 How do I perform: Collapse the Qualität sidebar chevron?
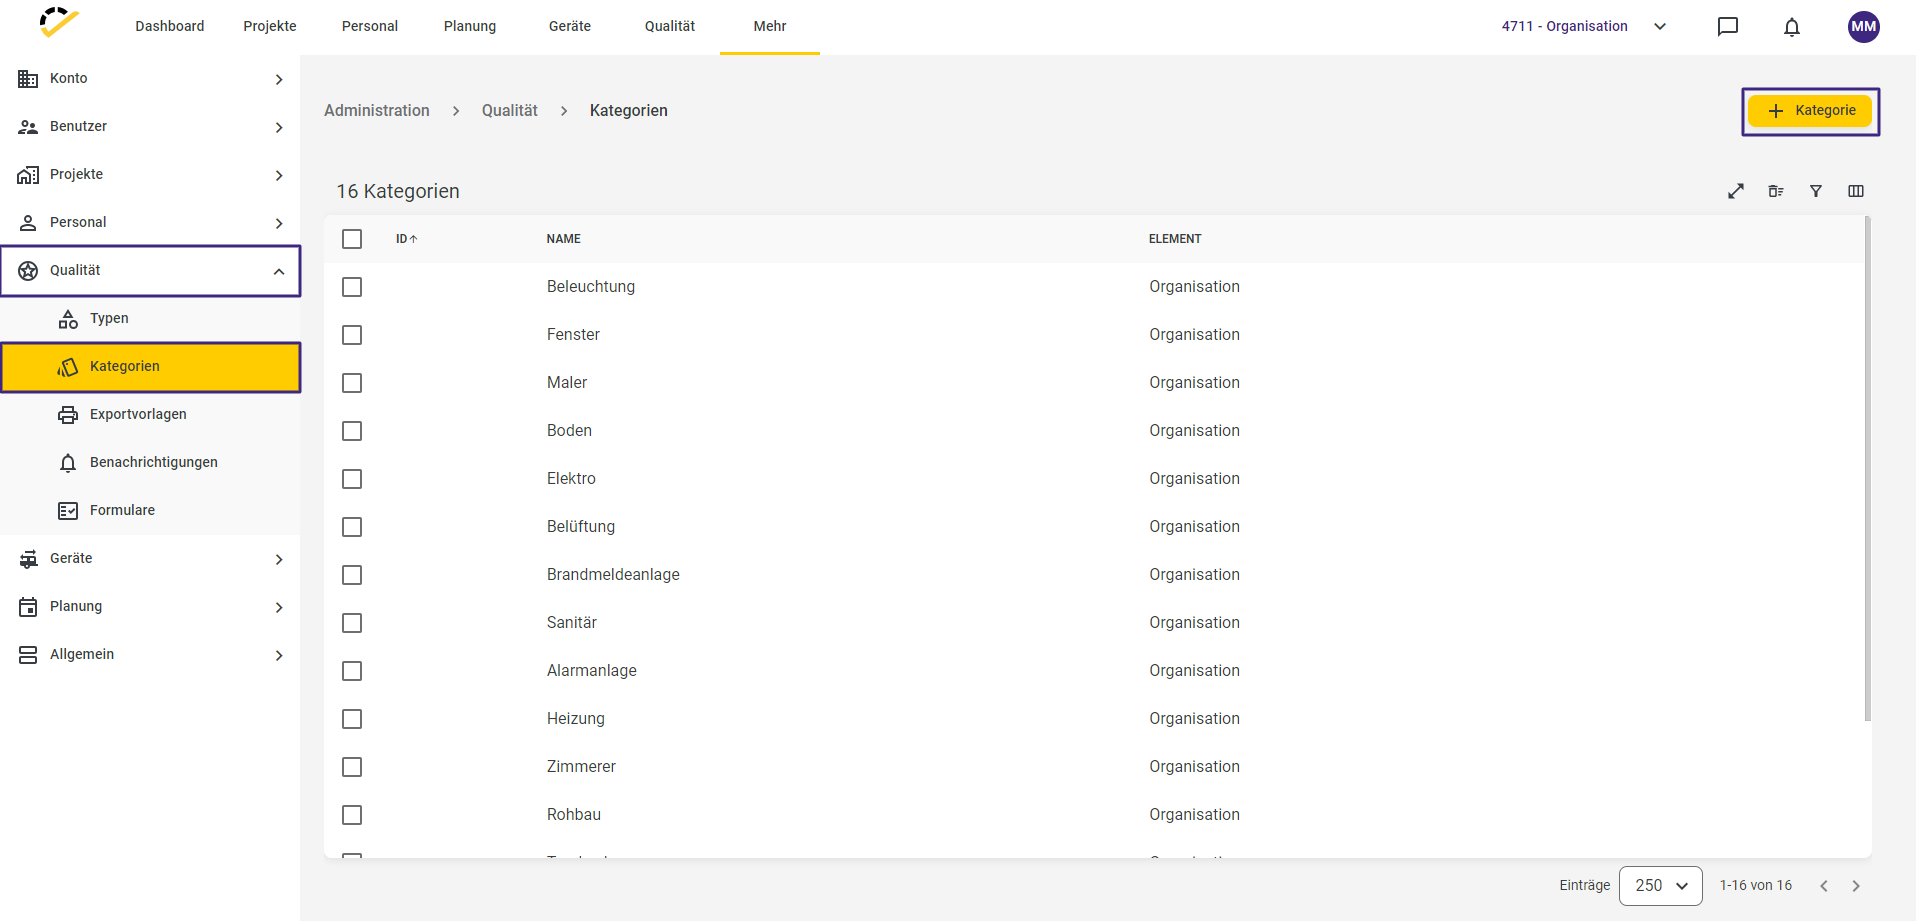279,271
